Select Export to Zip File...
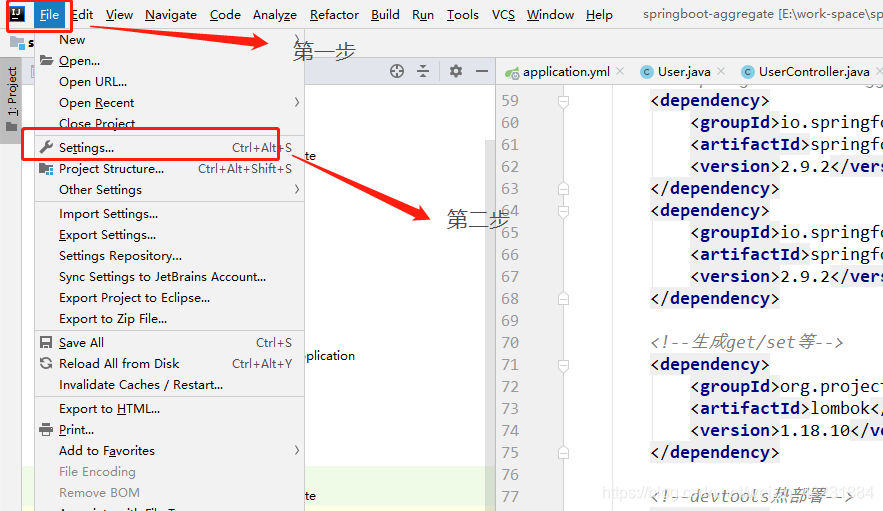Image resolution: width=883 pixels, height=511 pixels. pos(170,319)
